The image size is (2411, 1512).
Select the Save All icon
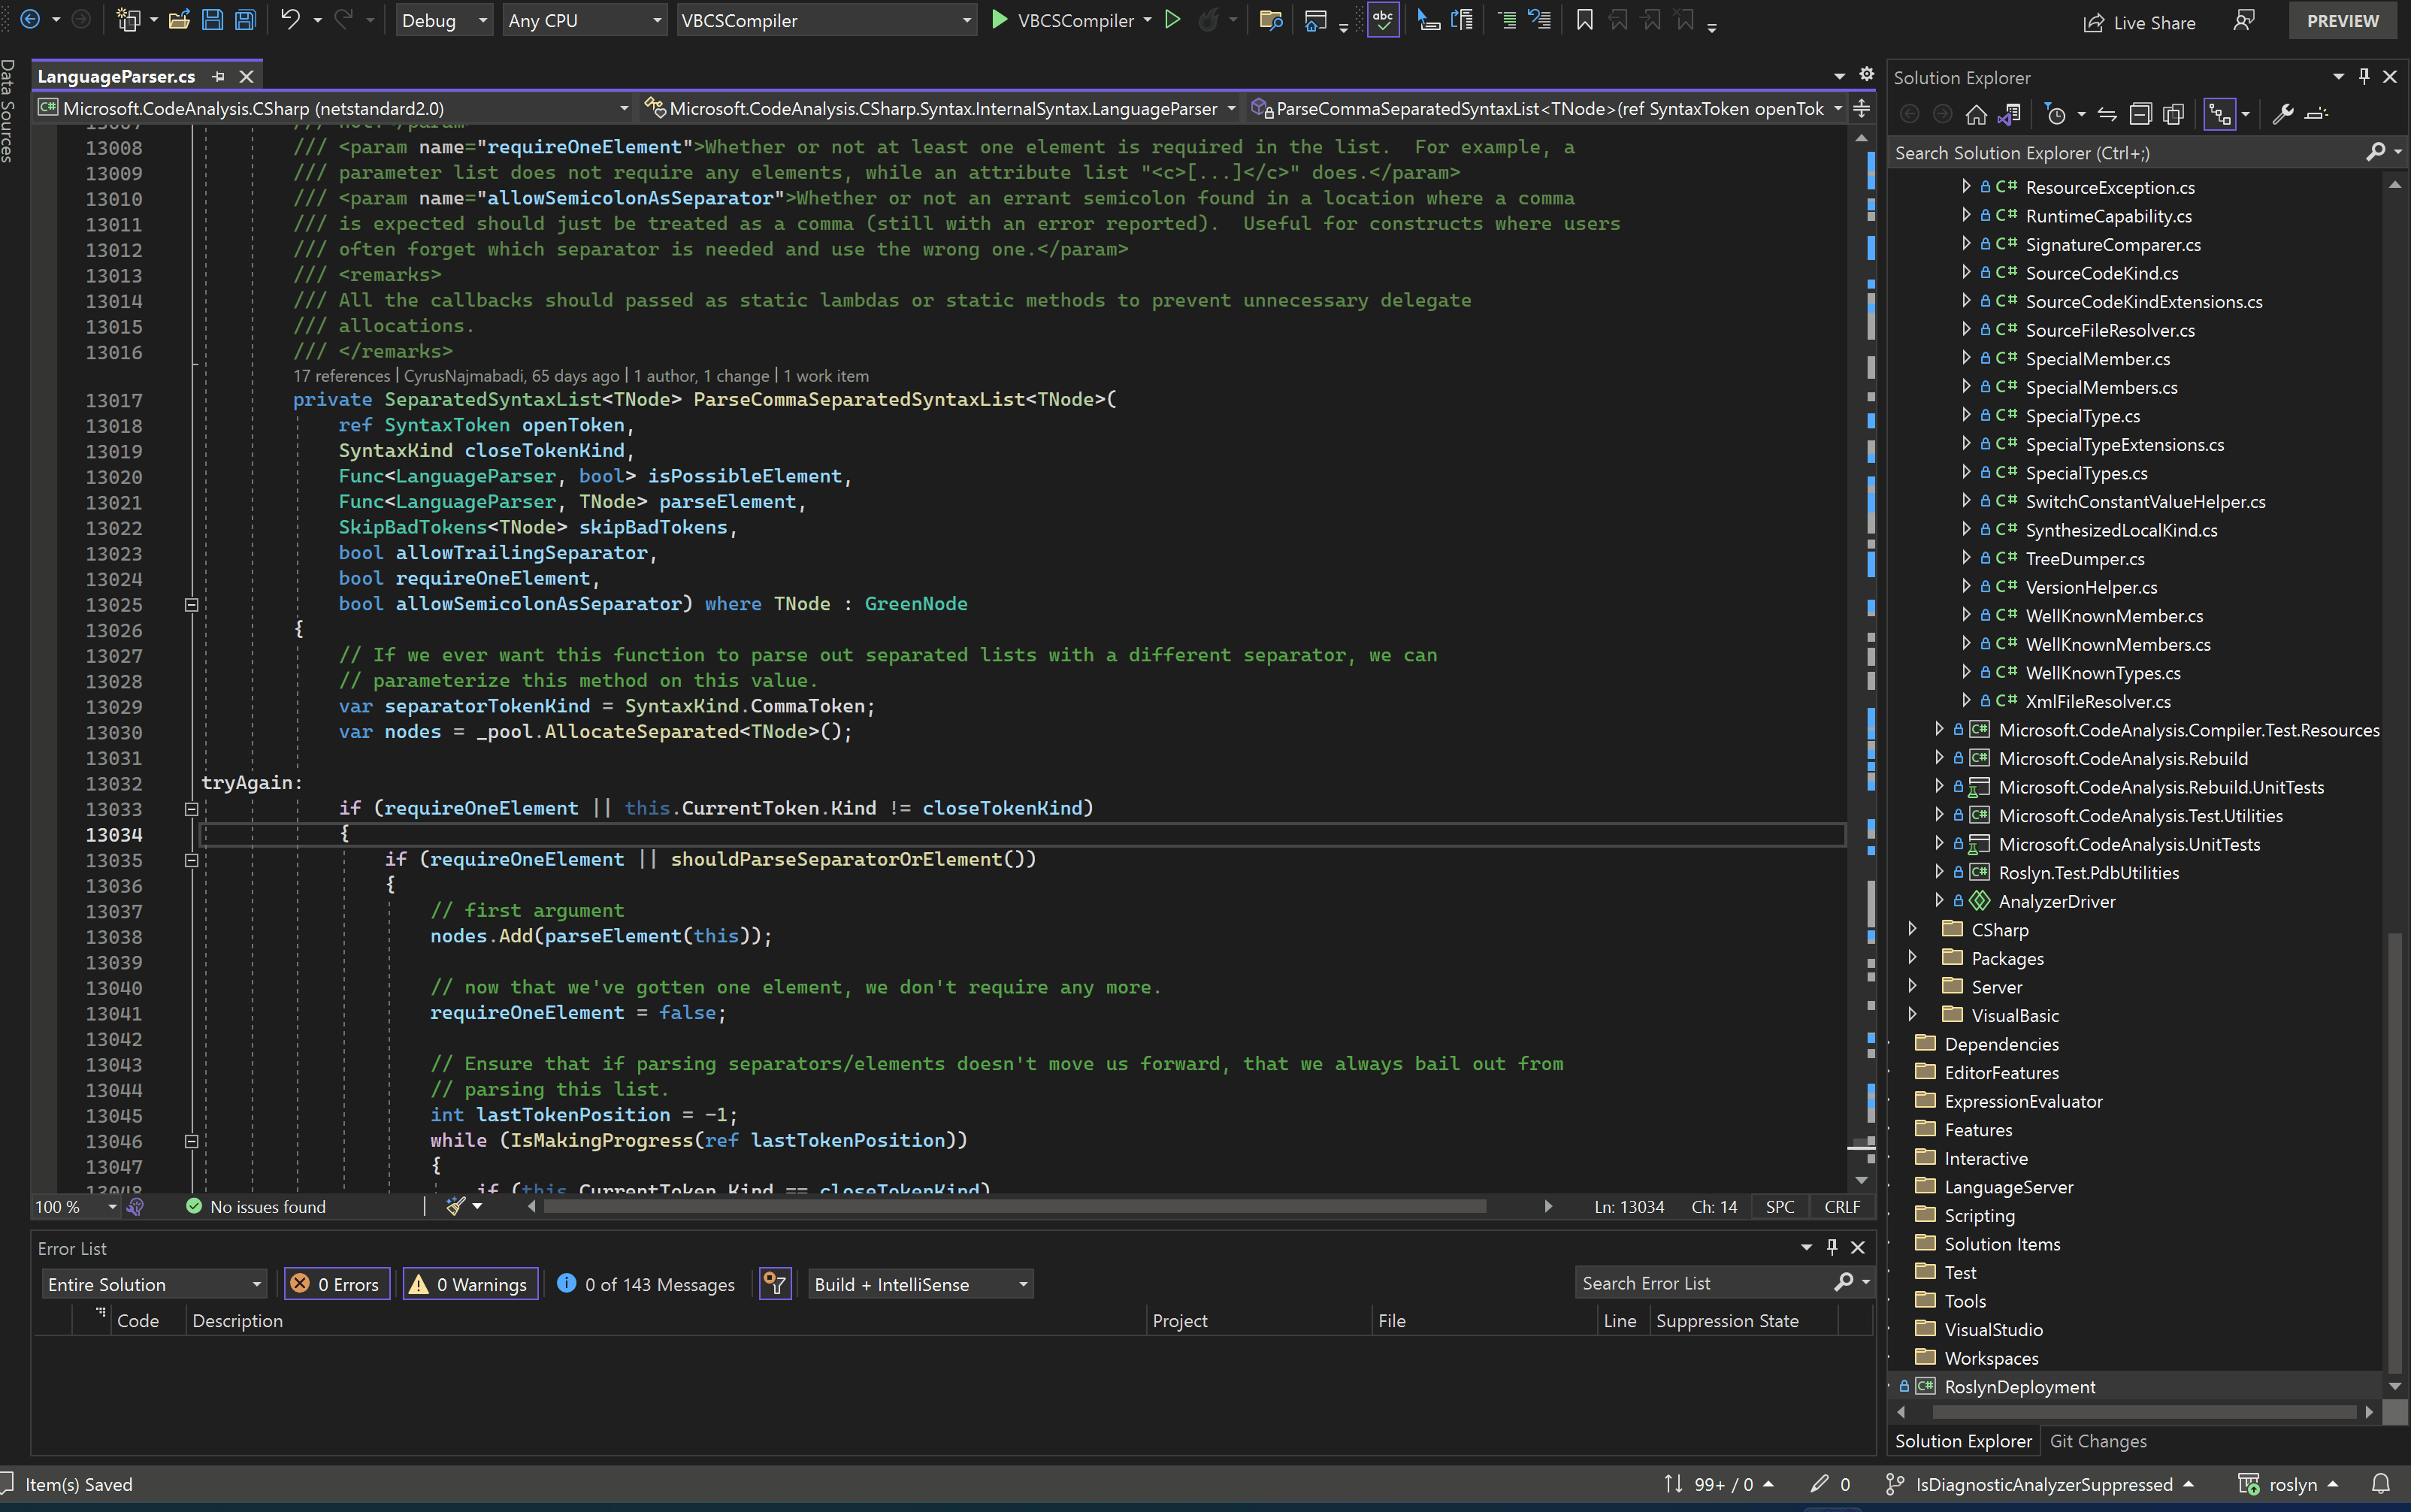click(x=245, y=20)
